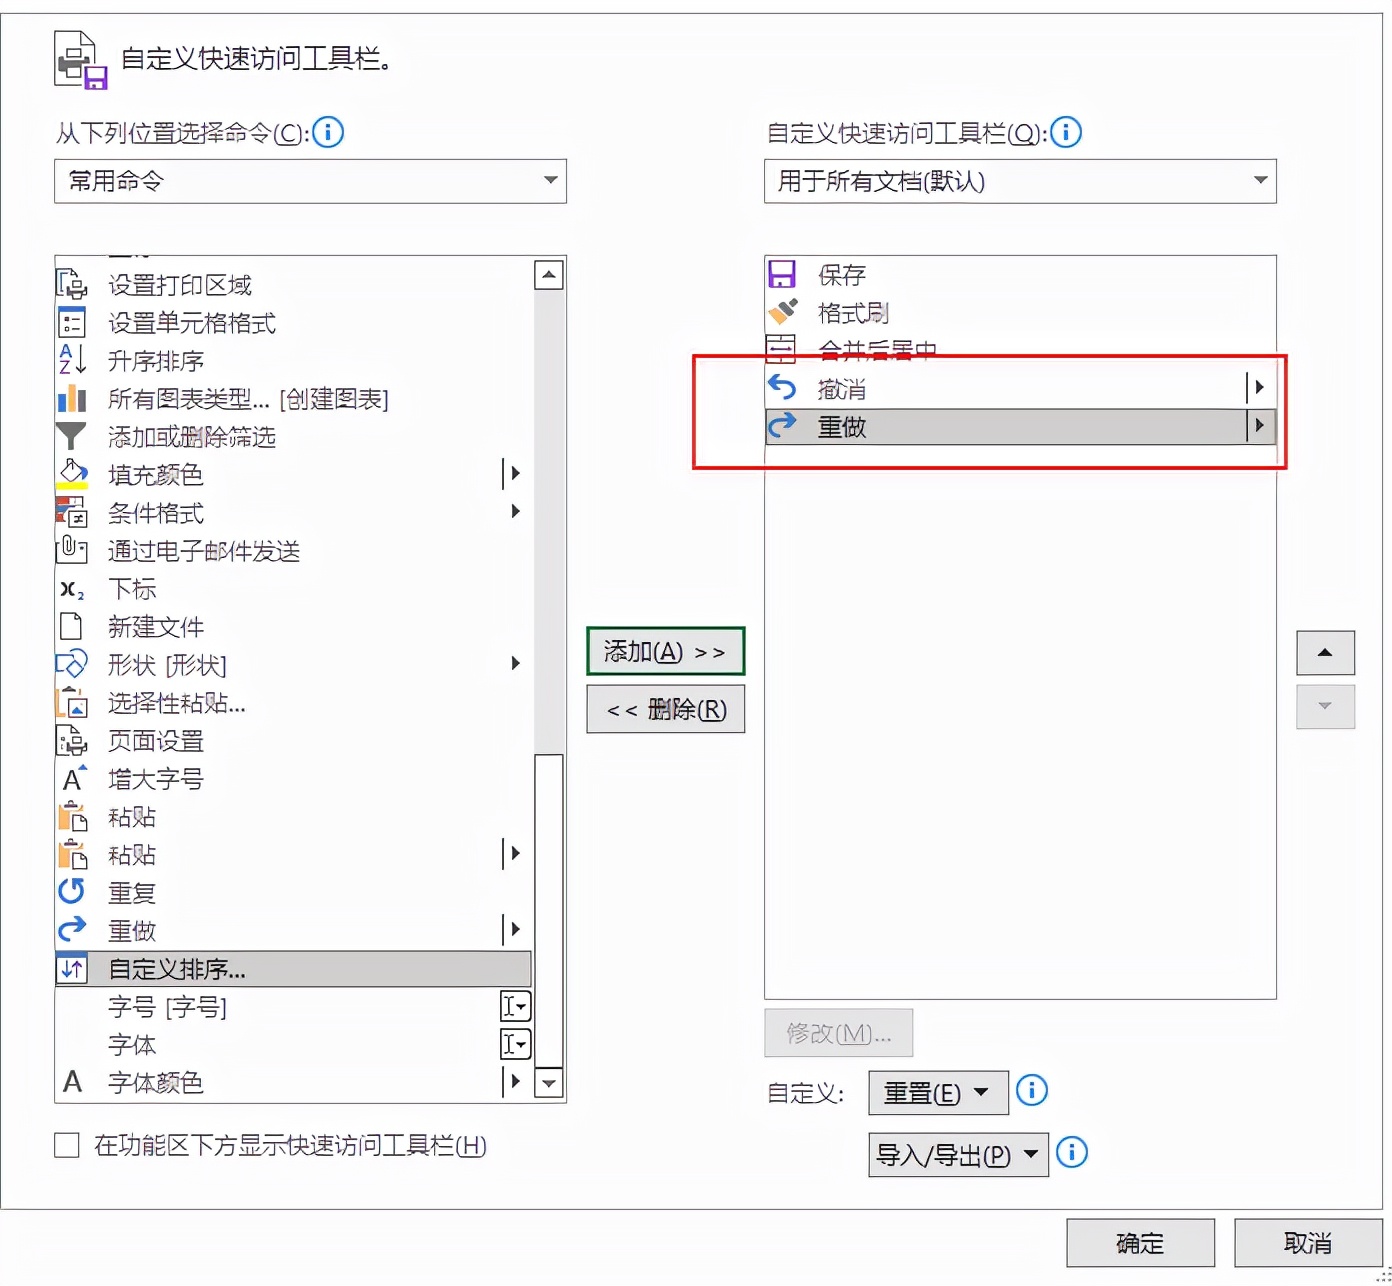Expand the 撤消 split arrow in right list
The height and width of the screenshot is (1286, 1392).
coord(1259,387)
